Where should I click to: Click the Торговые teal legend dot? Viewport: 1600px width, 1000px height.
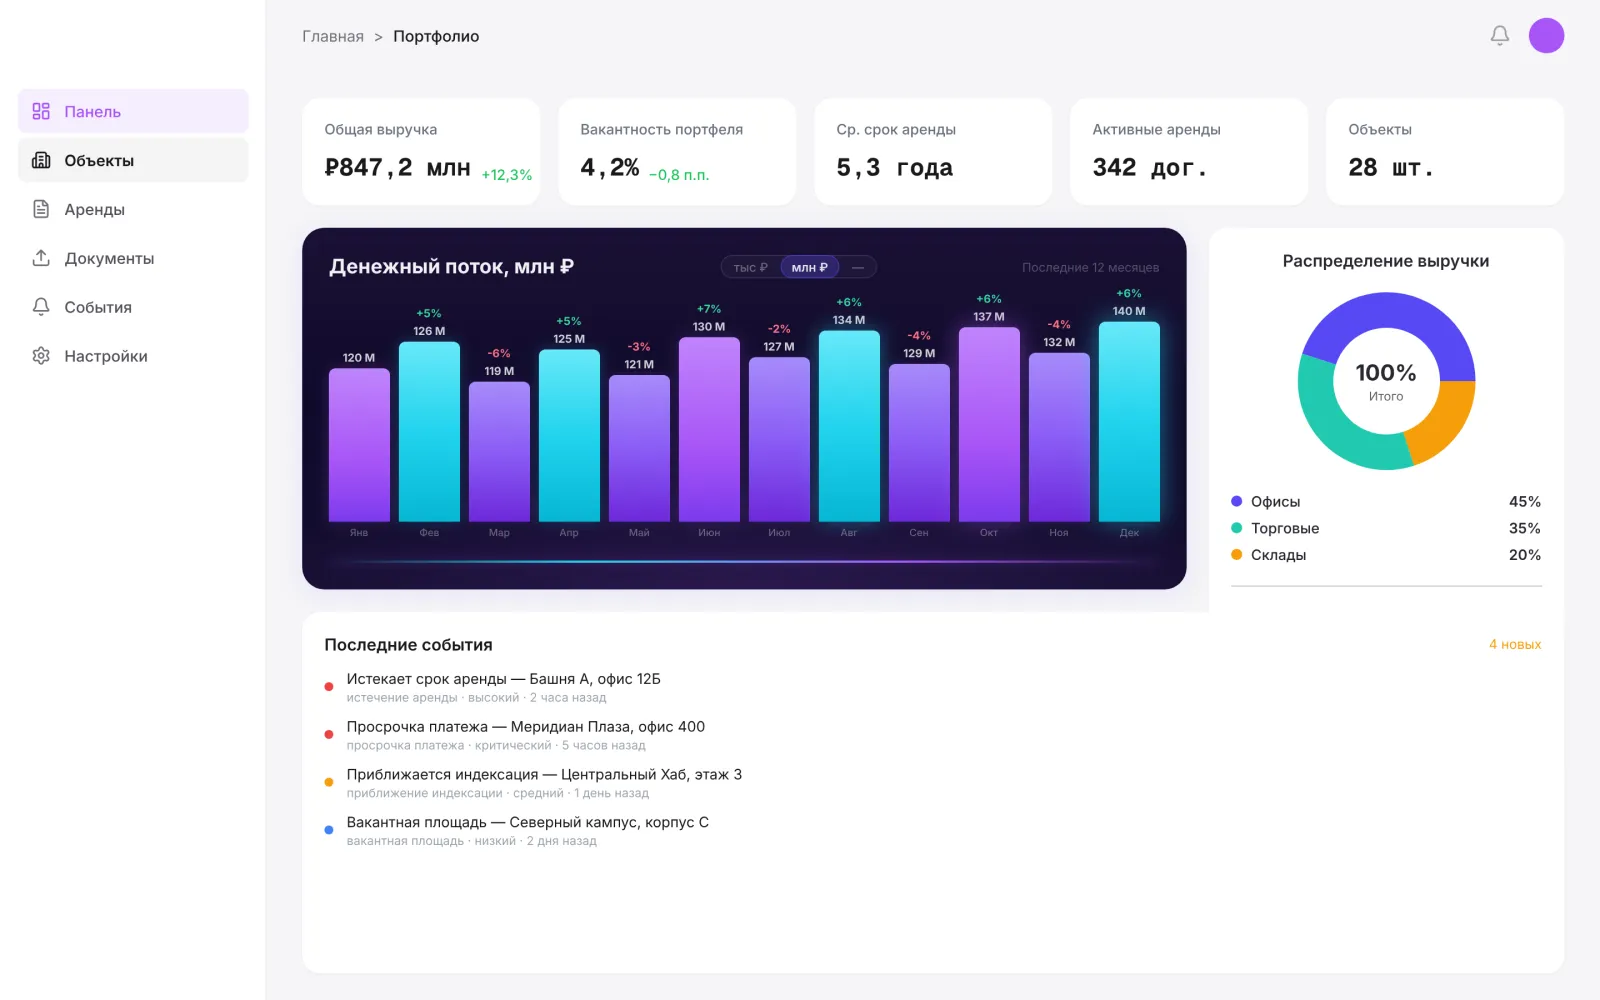[x=1237, y=528]
